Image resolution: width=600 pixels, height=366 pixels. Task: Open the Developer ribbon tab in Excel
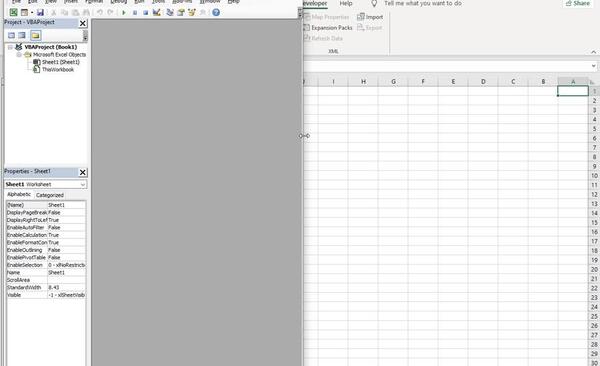click(x=315, y=3)
